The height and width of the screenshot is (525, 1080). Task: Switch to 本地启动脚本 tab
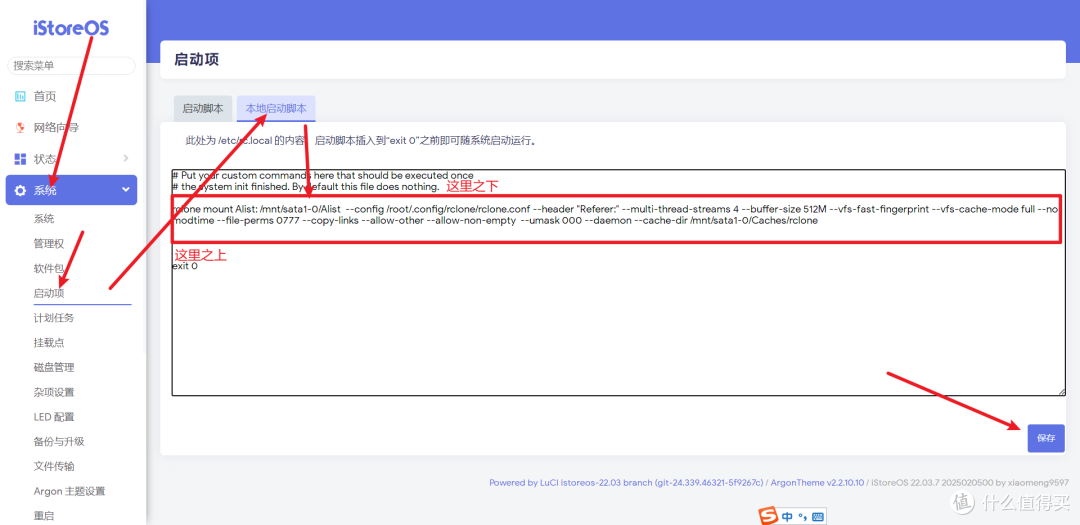(276, 108)
